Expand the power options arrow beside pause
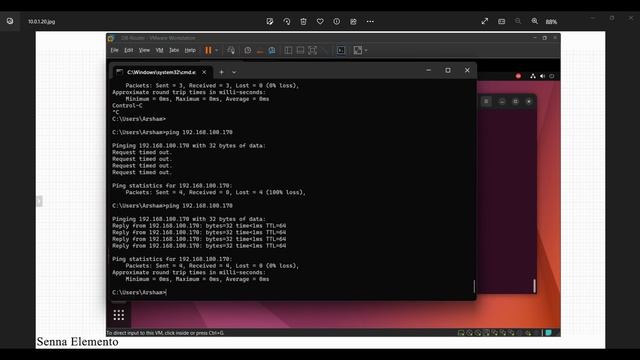640x360 pixels. click(x=216, y=50)
